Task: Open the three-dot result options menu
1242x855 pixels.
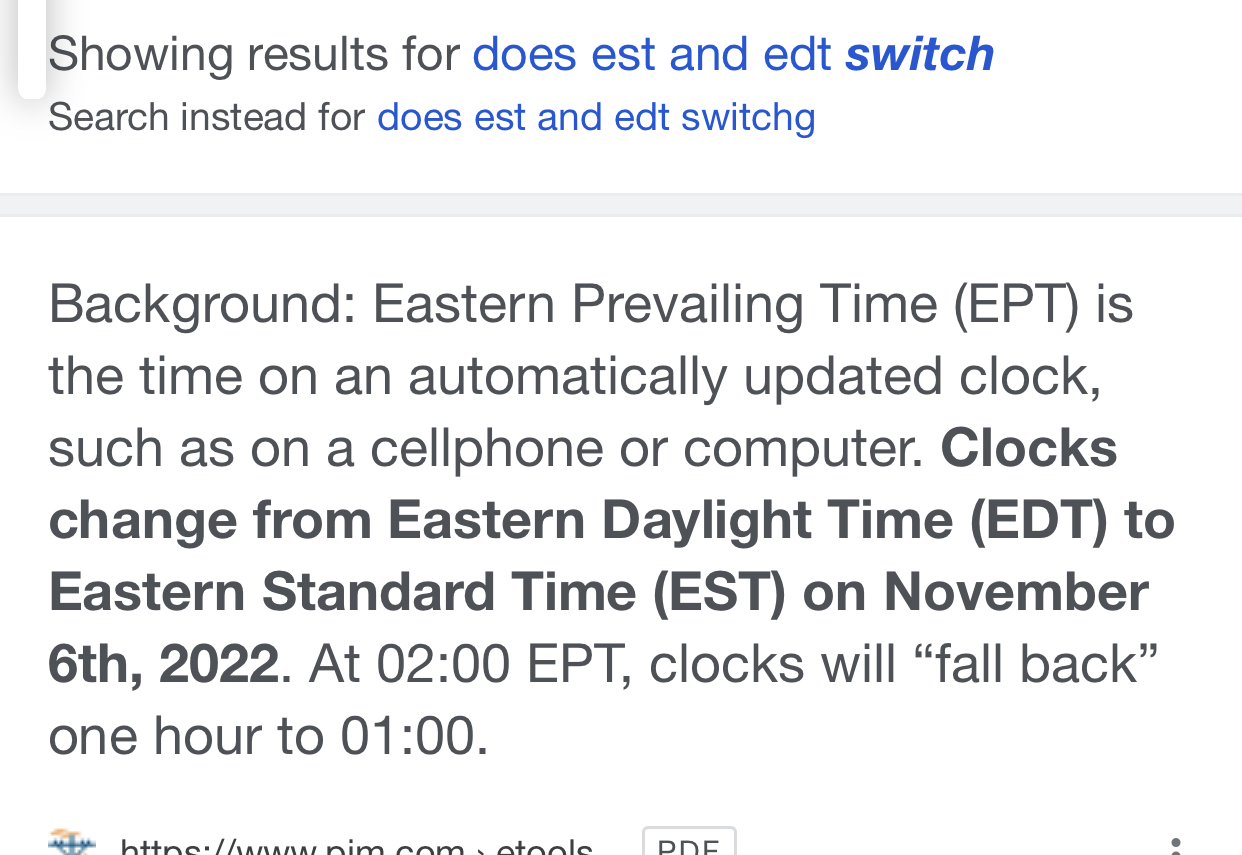Action: click(x=1177, y=846)
